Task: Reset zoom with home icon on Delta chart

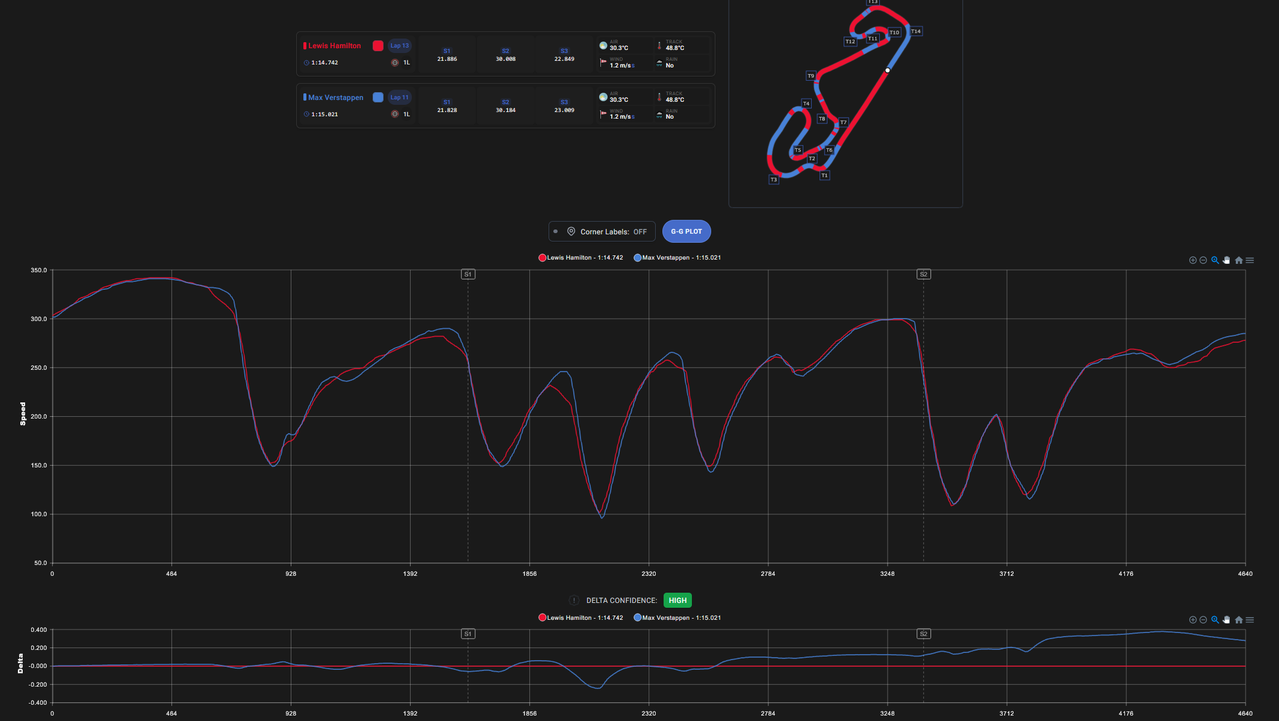Action: tap(1239, 620)
